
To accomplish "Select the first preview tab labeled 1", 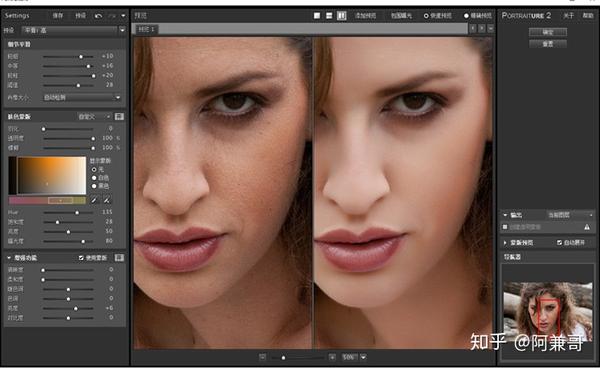I will [x=146, y=29].
